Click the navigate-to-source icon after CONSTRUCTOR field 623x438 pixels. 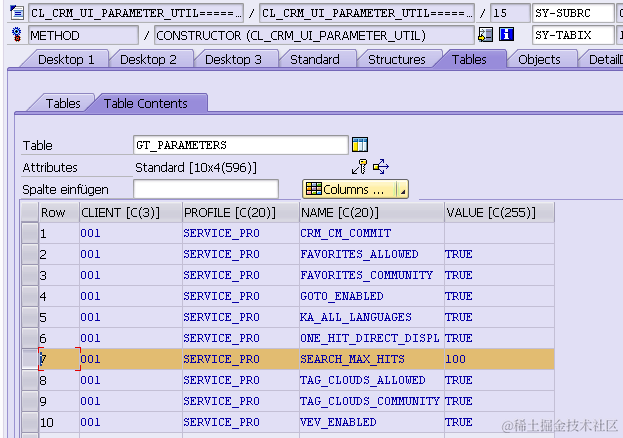(485, 35)
